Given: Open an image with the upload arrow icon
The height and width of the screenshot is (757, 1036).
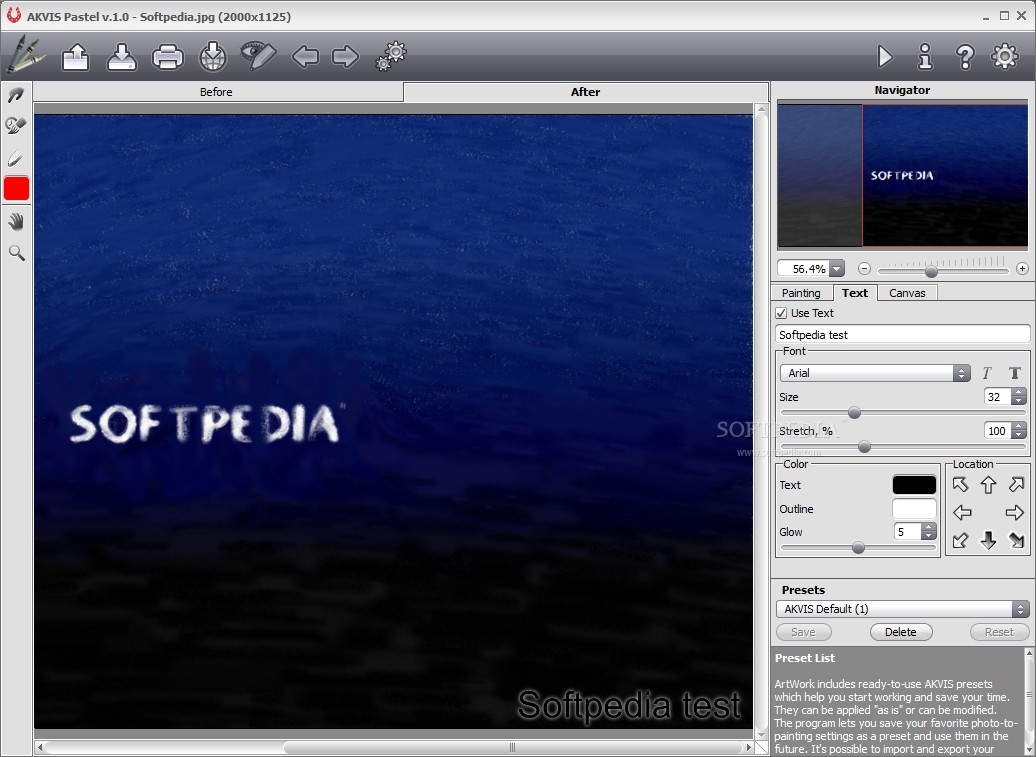Looking at the screenshot, I should [x=75, y=57].
